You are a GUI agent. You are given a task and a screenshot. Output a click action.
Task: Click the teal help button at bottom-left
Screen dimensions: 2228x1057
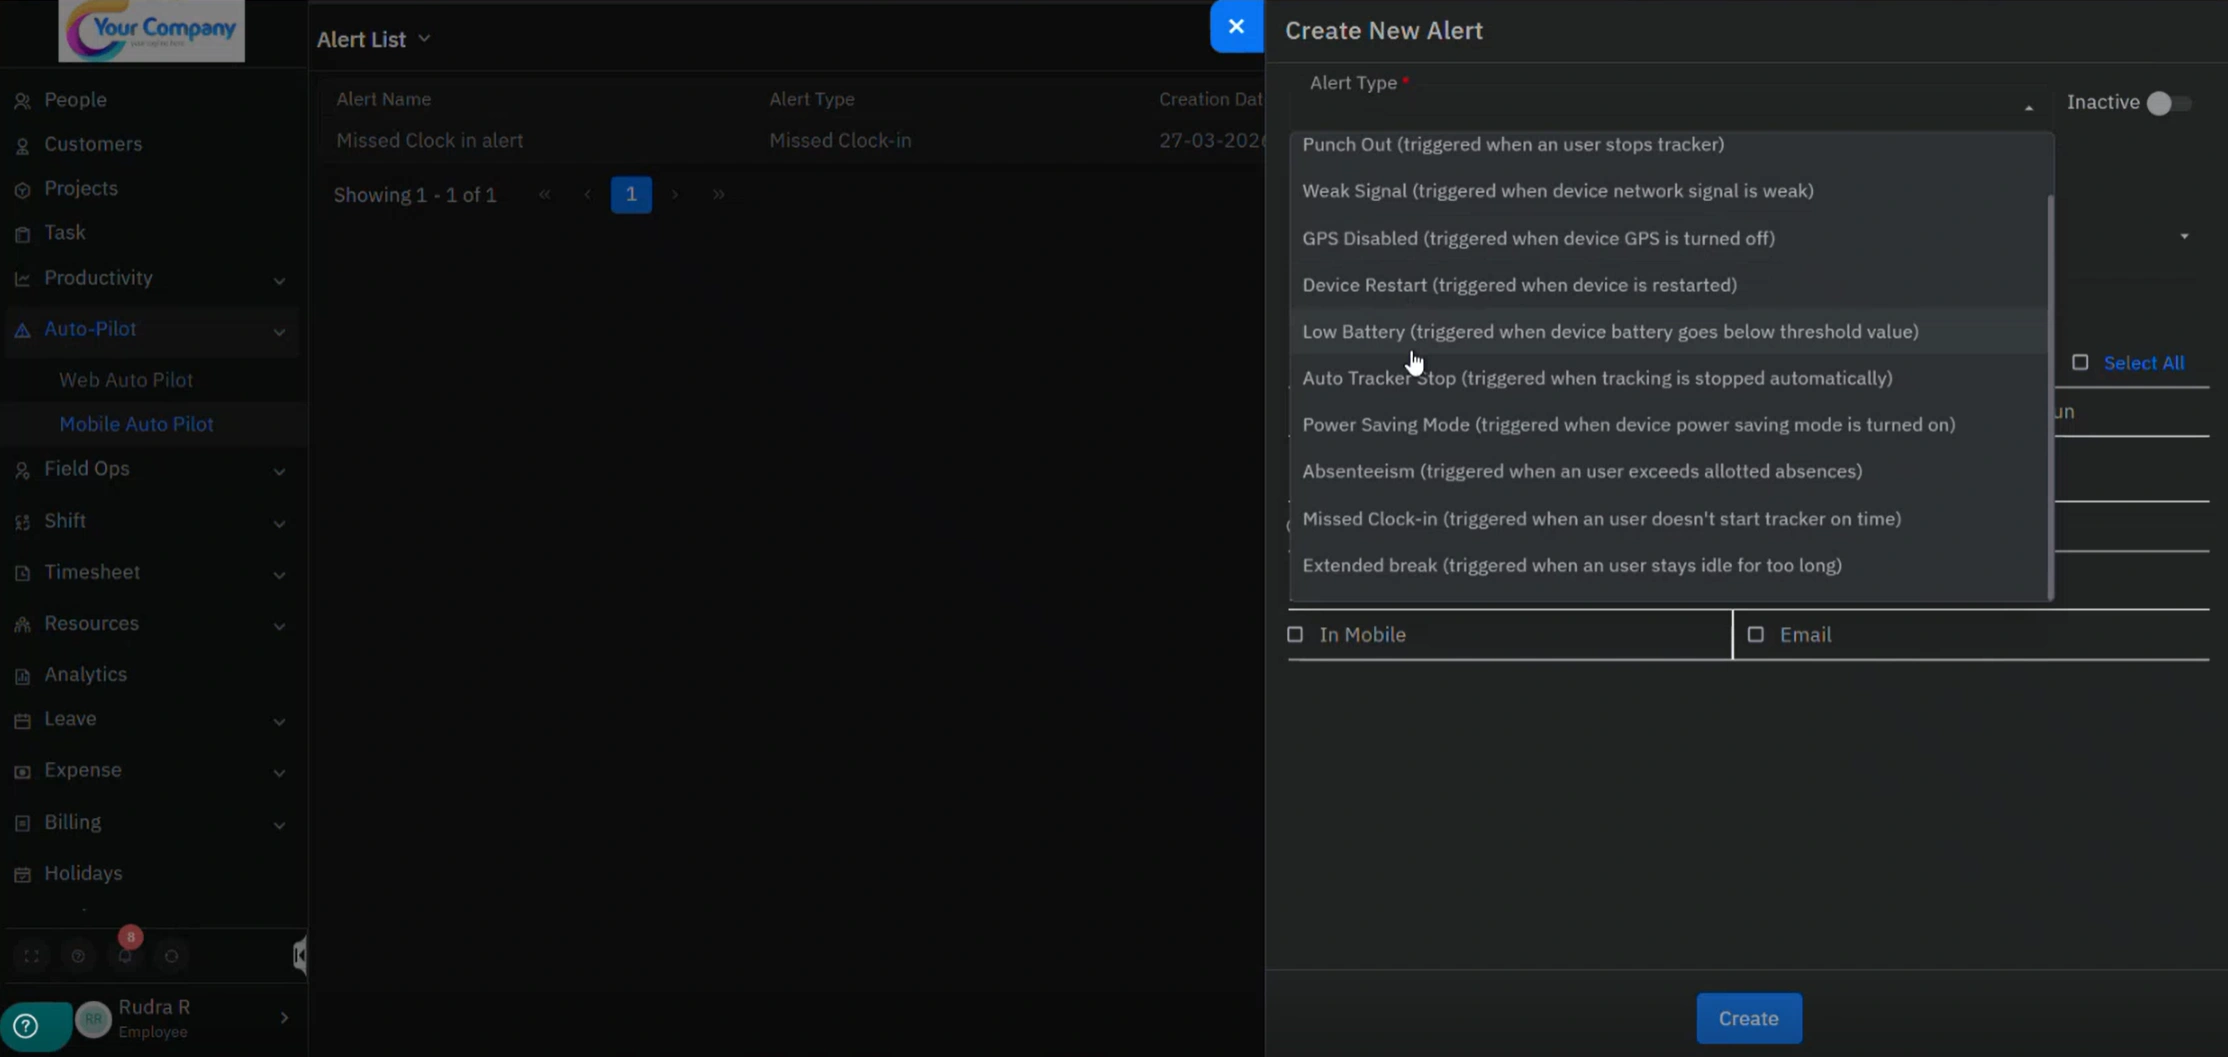click(x=27, y=1025)
